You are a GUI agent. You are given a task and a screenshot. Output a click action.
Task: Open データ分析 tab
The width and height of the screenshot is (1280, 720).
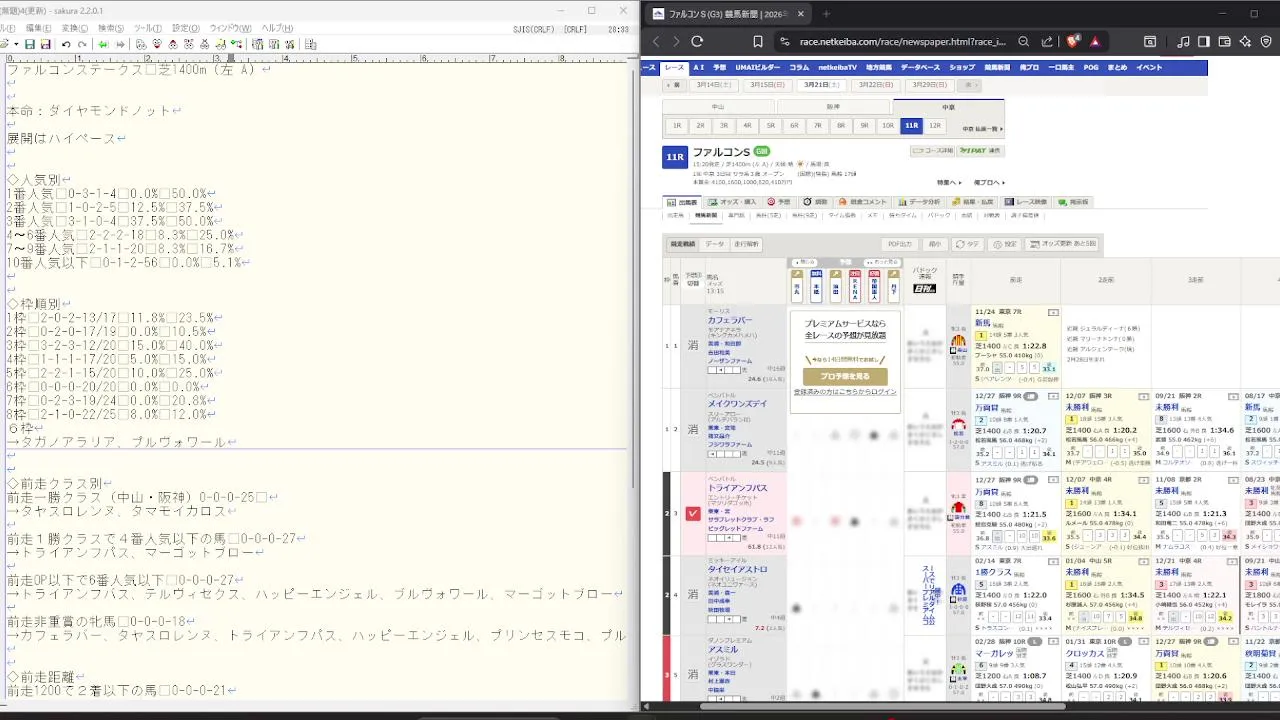click(919, 202)
